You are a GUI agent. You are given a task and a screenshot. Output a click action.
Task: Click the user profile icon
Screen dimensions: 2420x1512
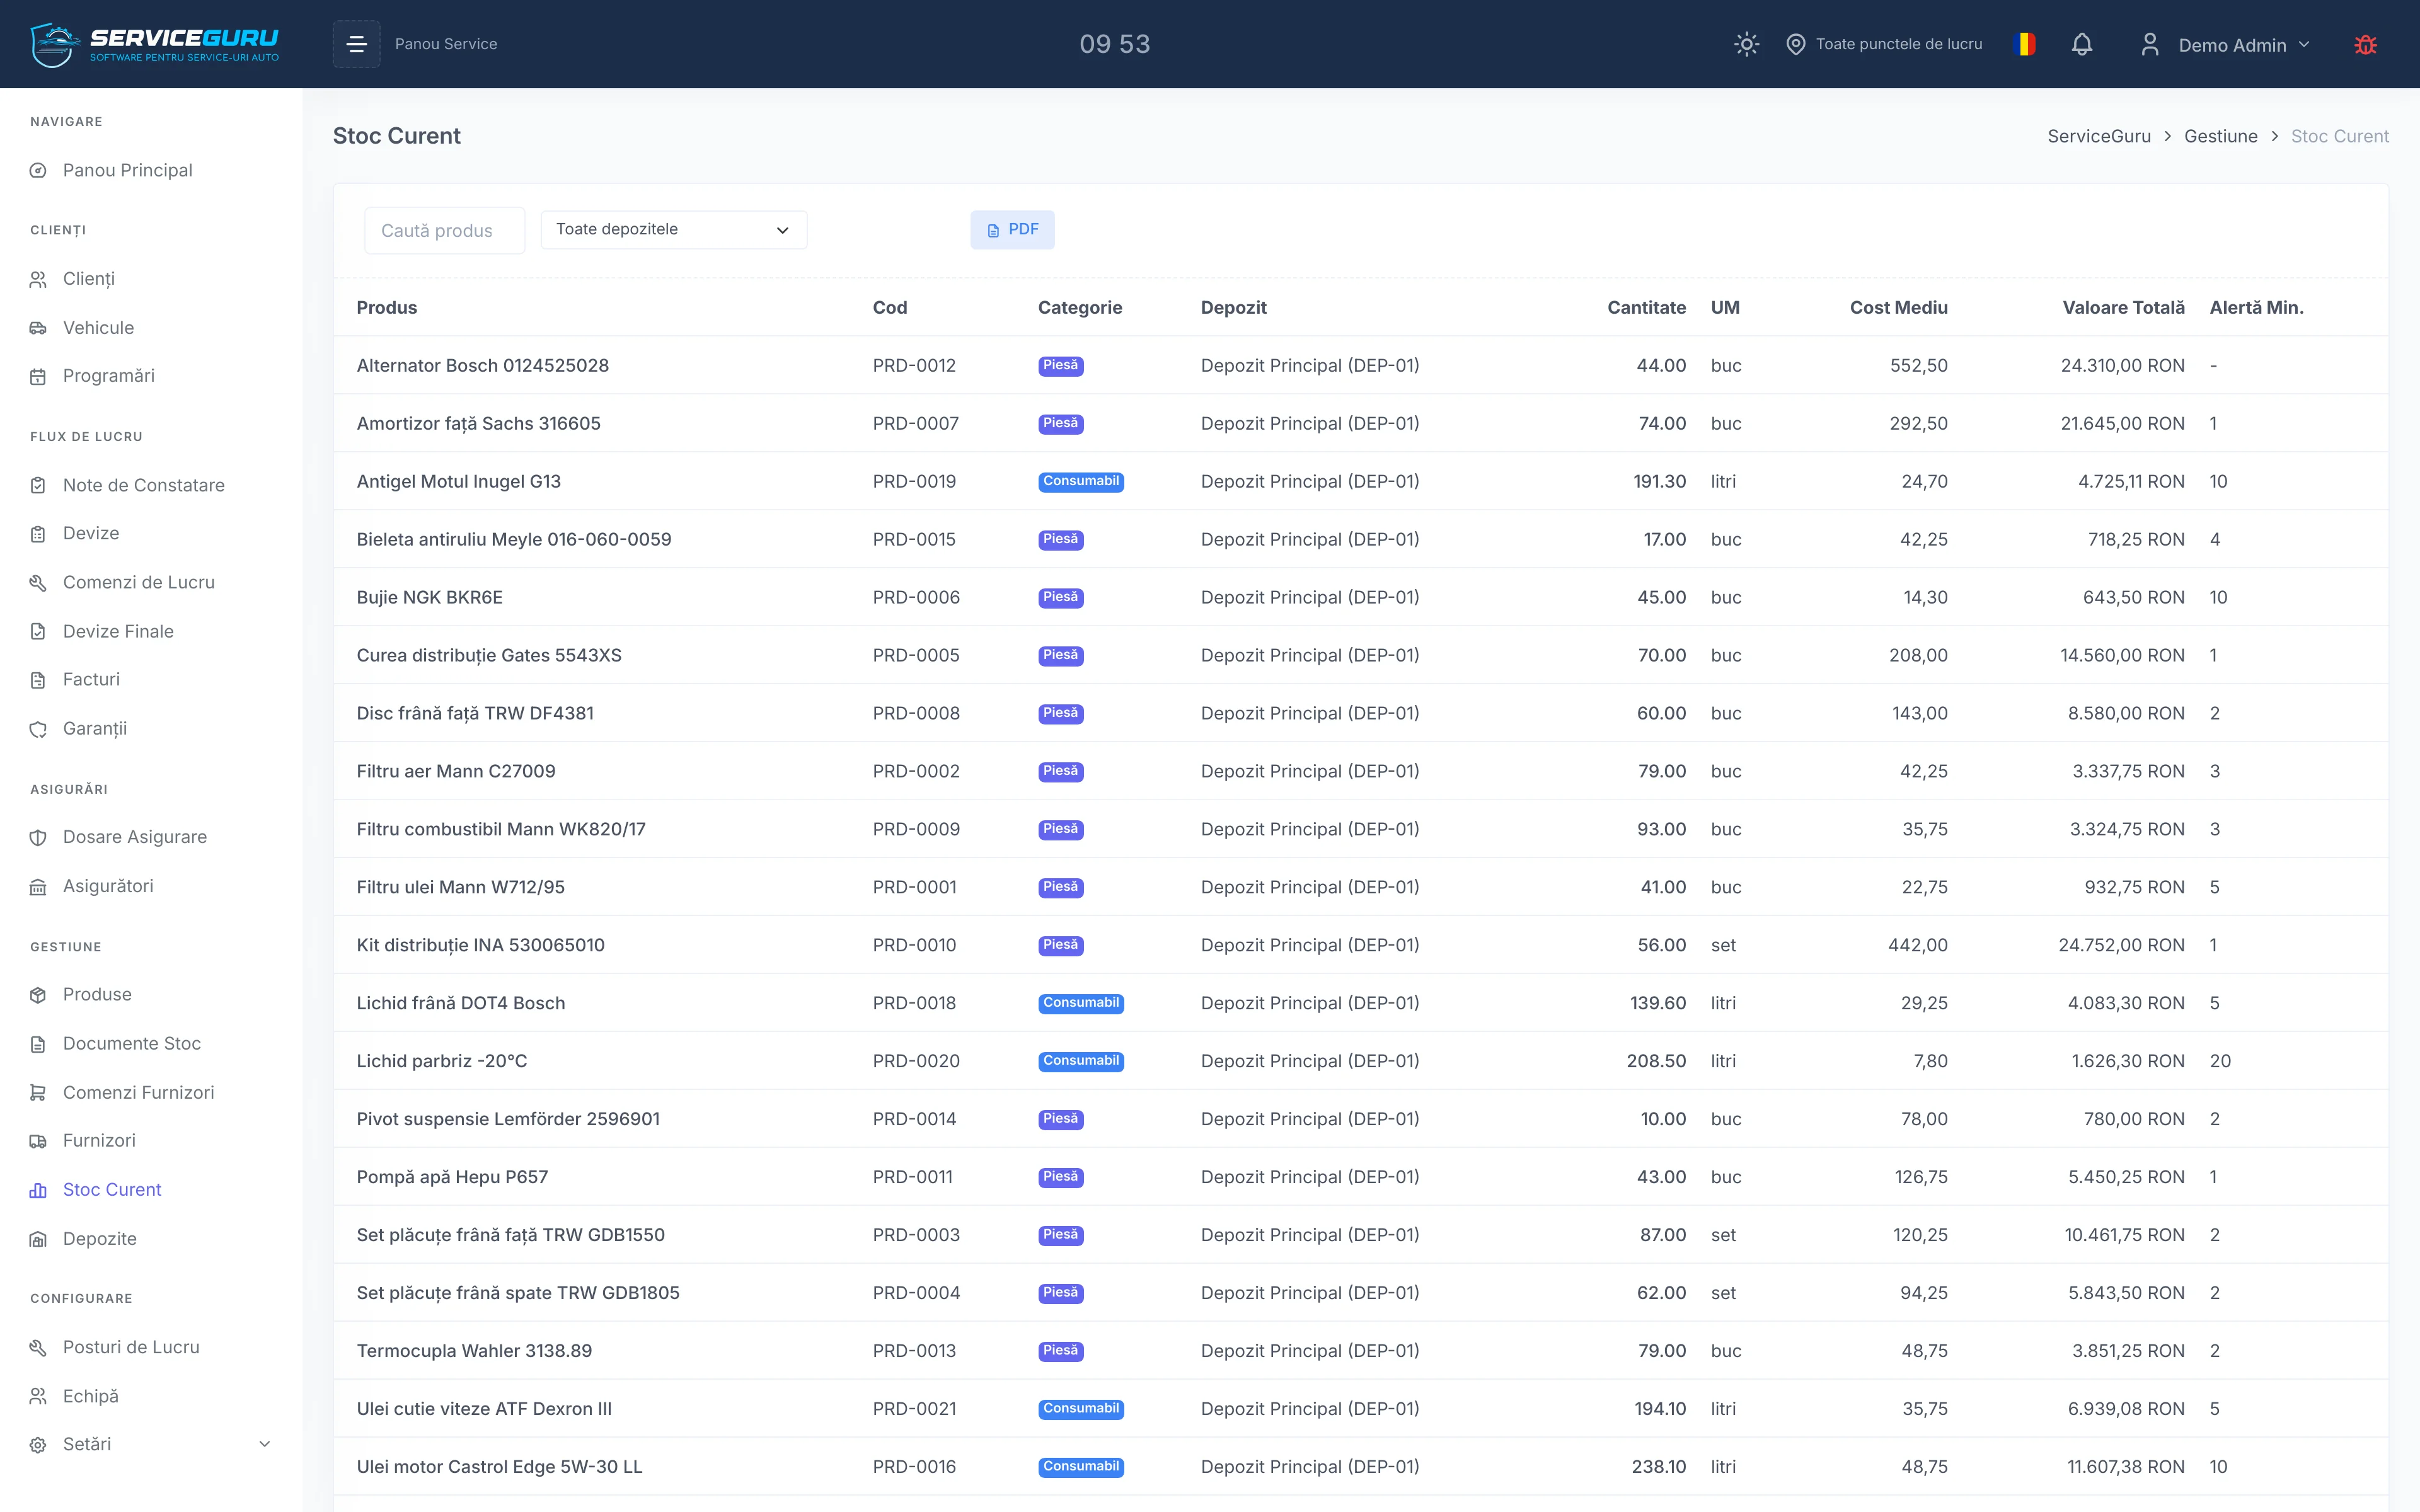pos(2149,44)
